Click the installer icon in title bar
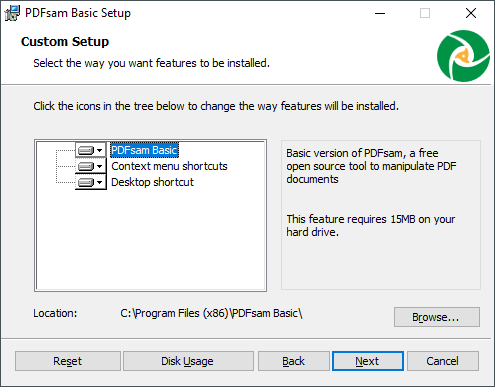495x387 pixels. 12,13
